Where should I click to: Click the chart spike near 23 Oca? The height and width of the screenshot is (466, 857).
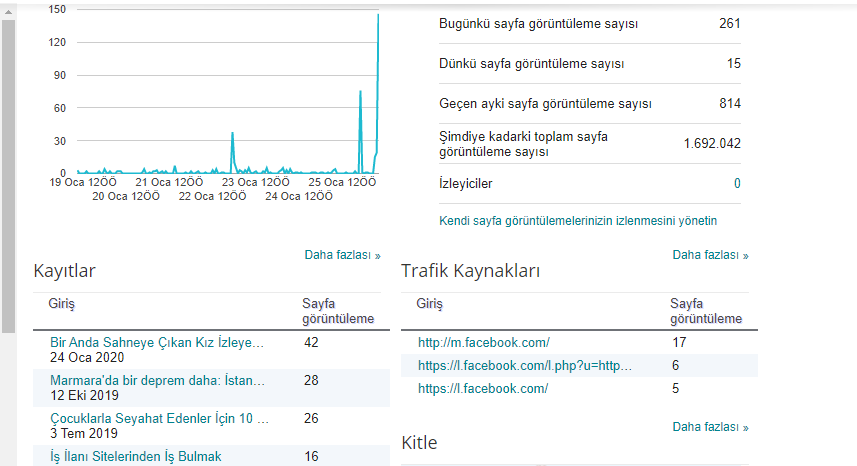pos(232,133)
